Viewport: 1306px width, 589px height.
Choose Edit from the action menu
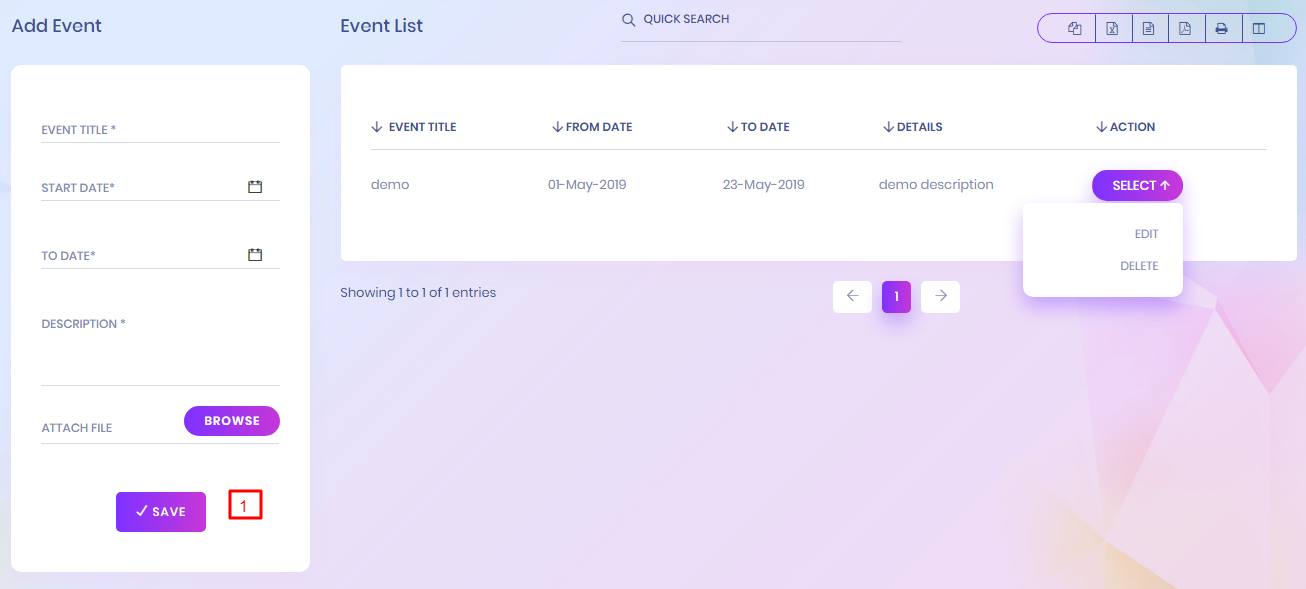[x=1146, y=234]
